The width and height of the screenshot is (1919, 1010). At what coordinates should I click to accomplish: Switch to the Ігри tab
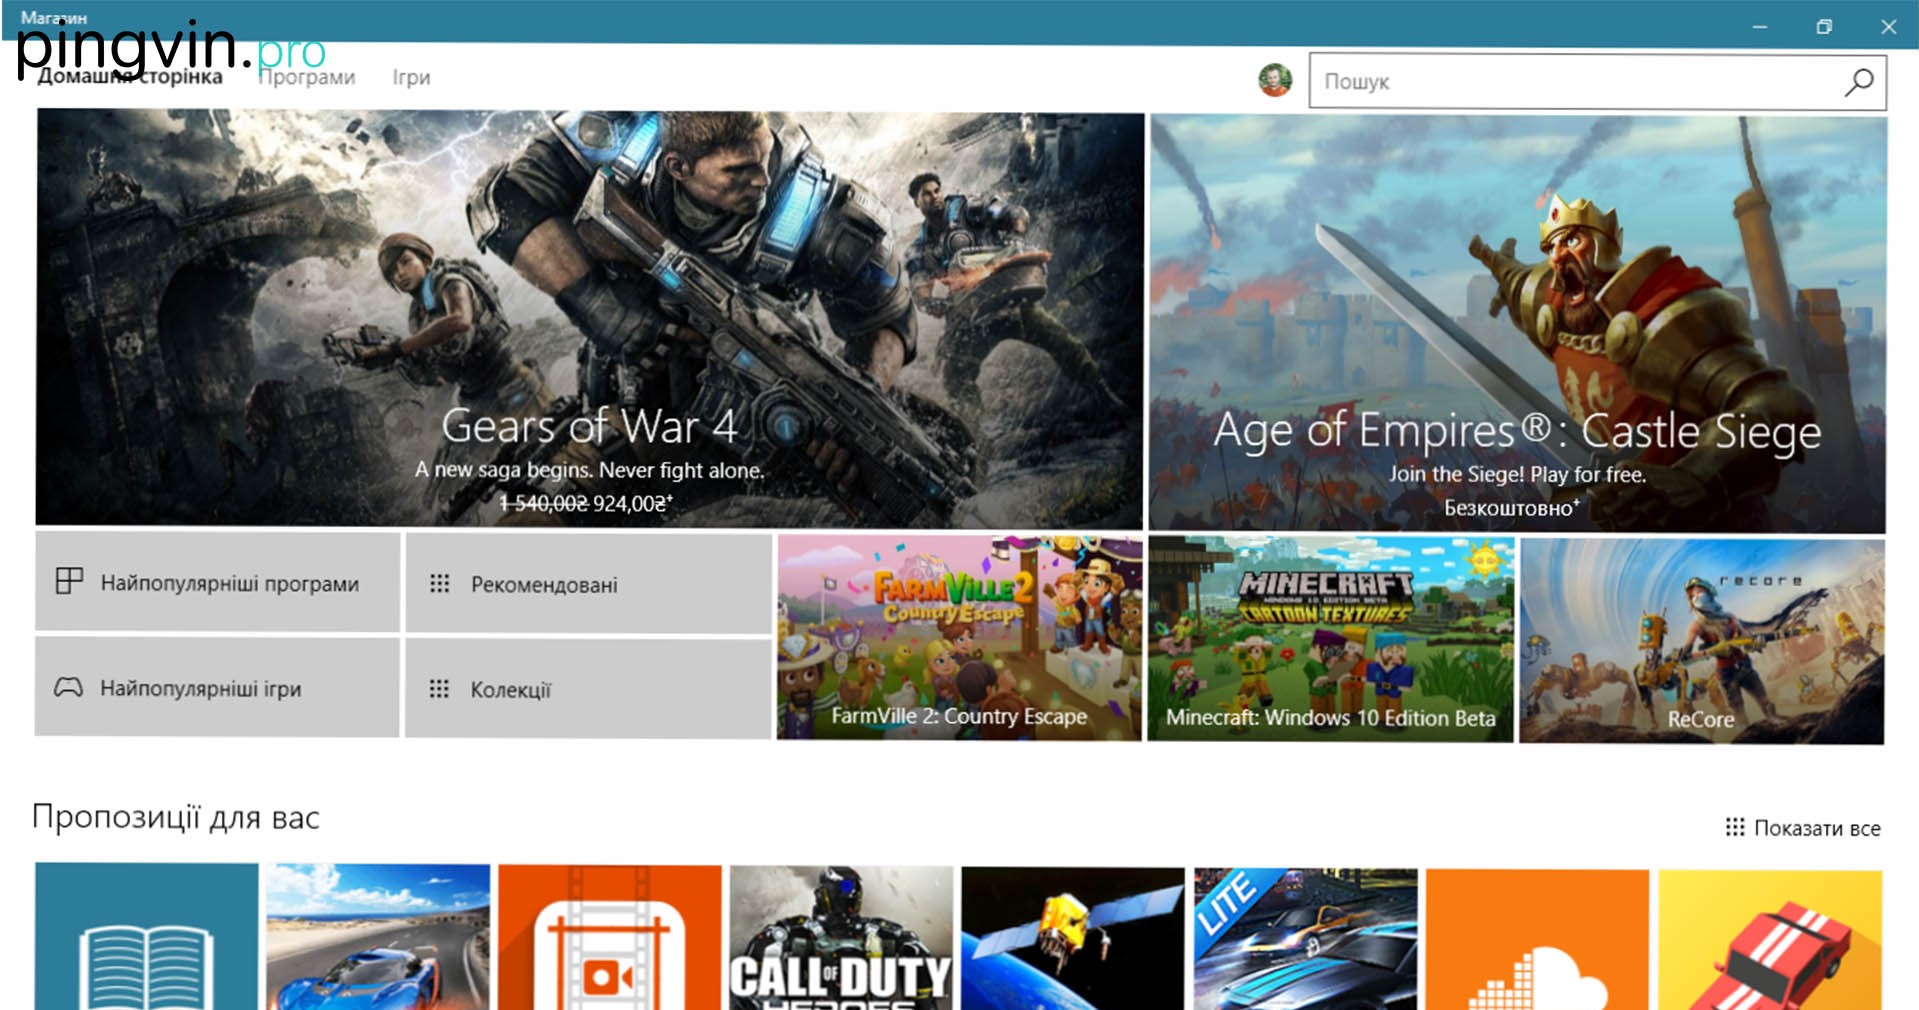pos(411,78)
